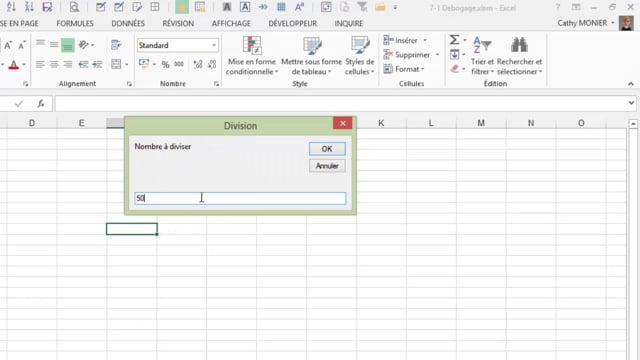Viewport: 640px width, 360px height.
Task: Click the Insert Function fx button
Action: (41, 104)
